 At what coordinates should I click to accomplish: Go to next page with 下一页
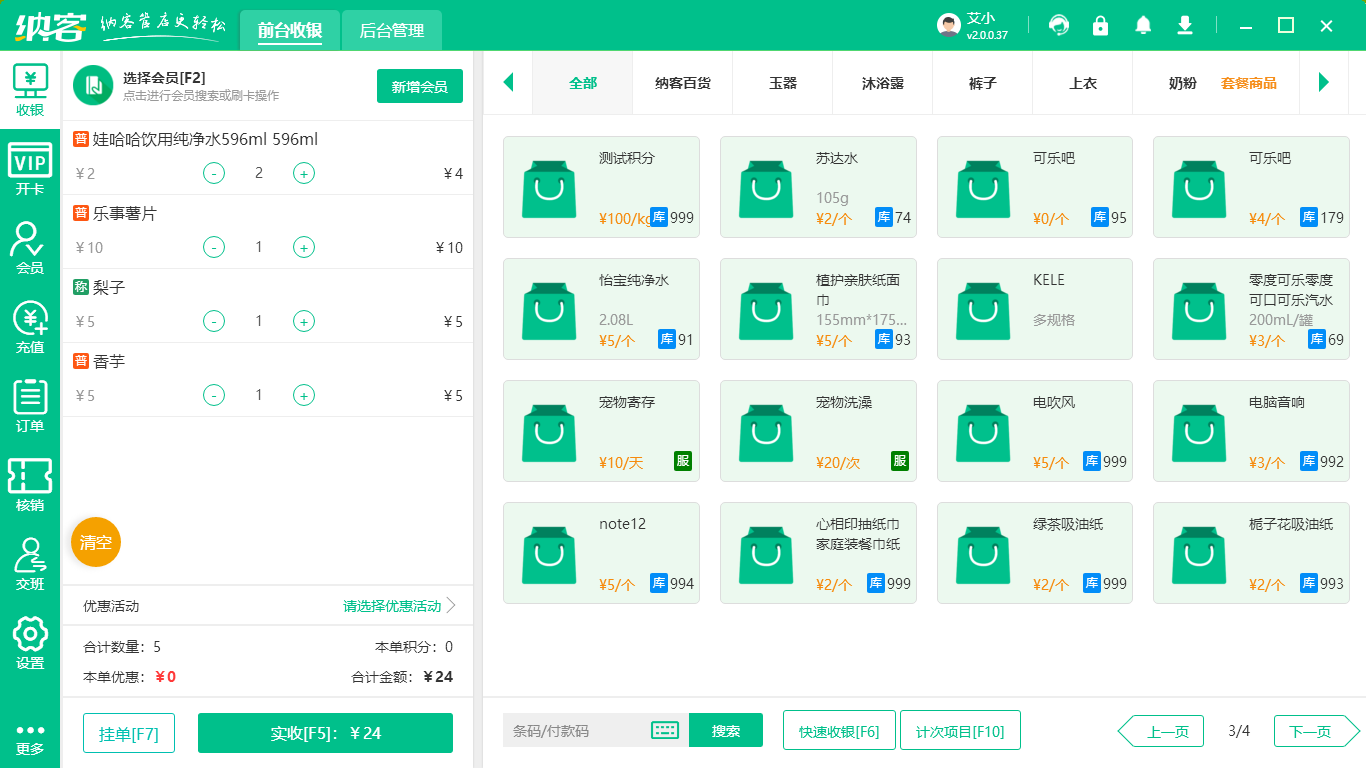pos(1317,731)
